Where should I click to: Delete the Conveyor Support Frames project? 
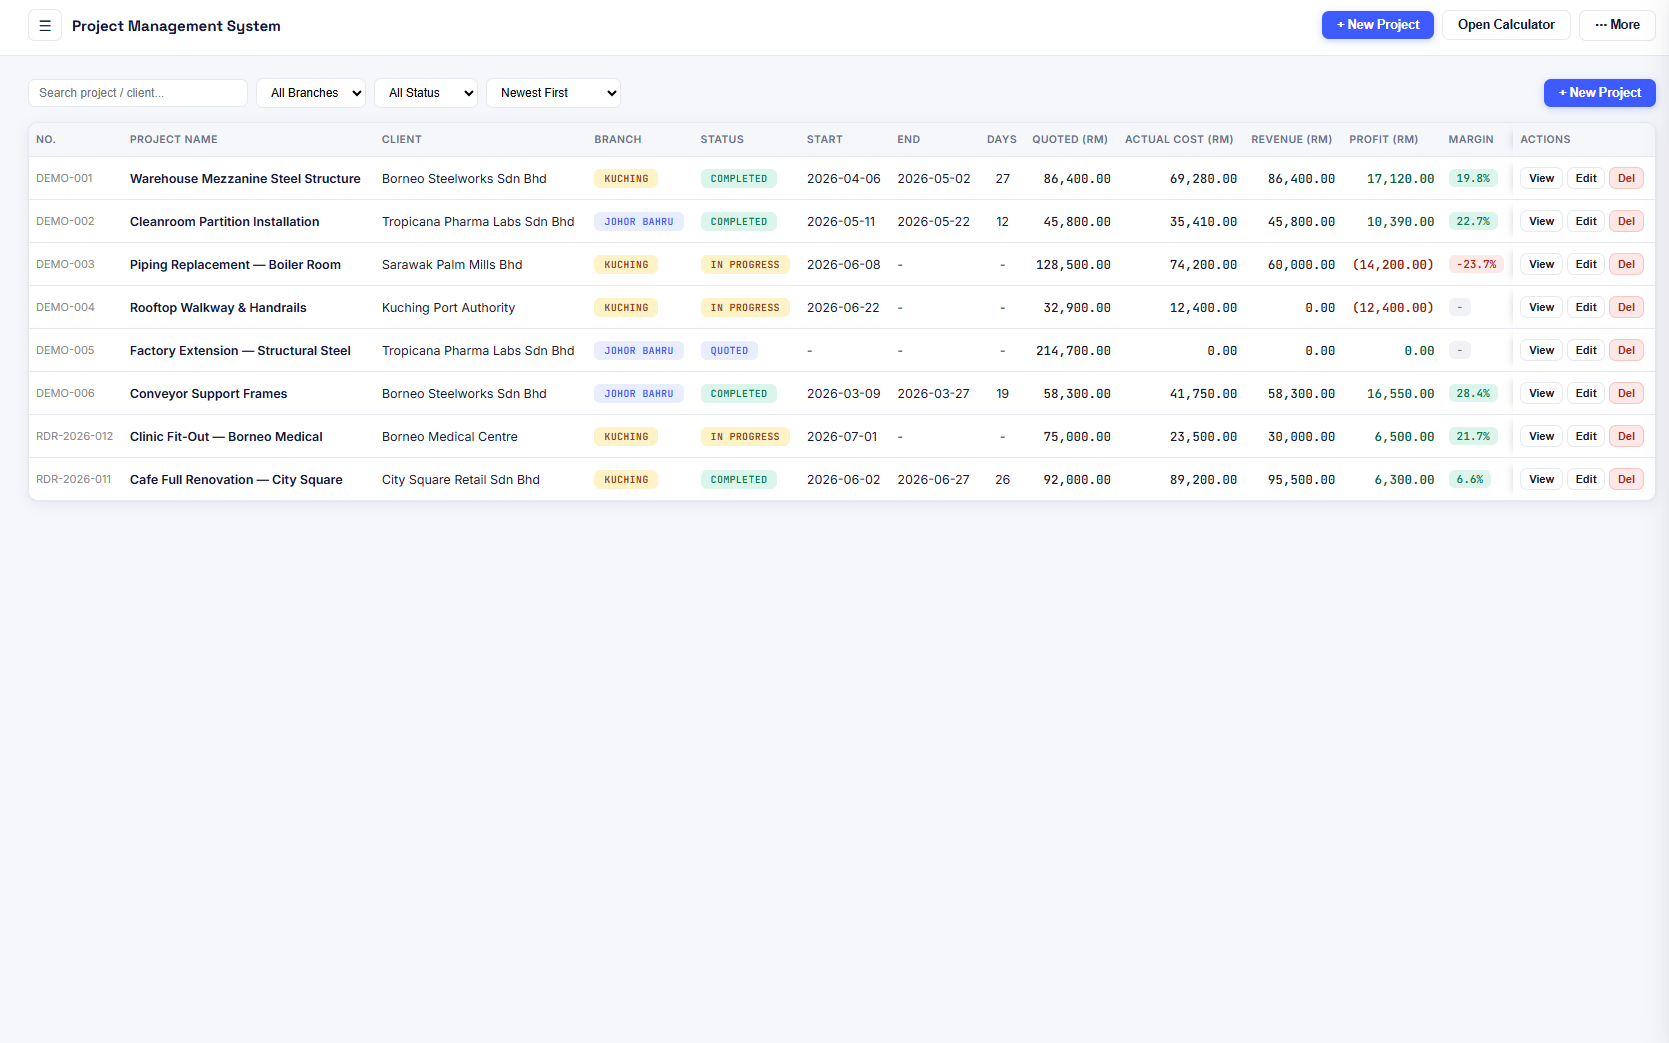click(x=1626, y=394)
